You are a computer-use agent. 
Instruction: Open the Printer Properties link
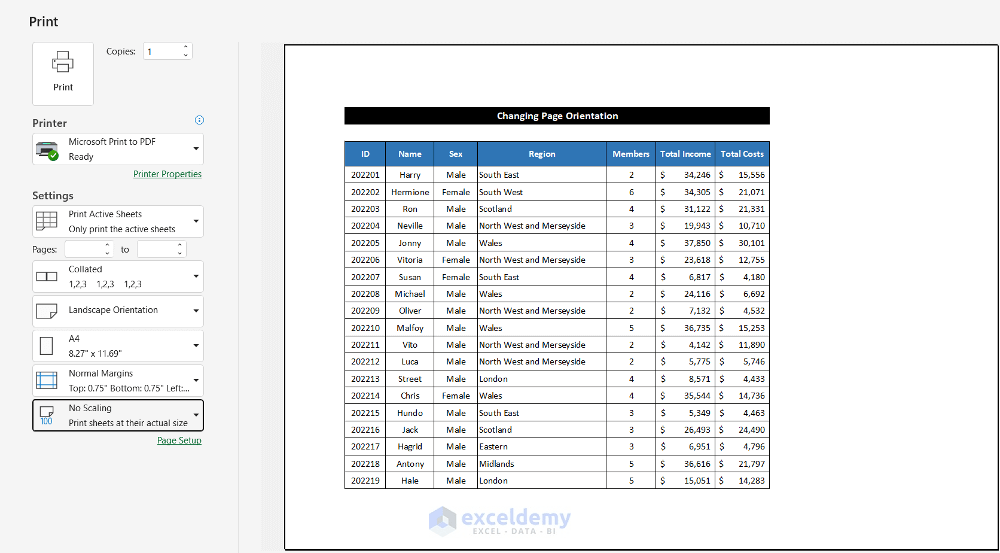(168, 173)
